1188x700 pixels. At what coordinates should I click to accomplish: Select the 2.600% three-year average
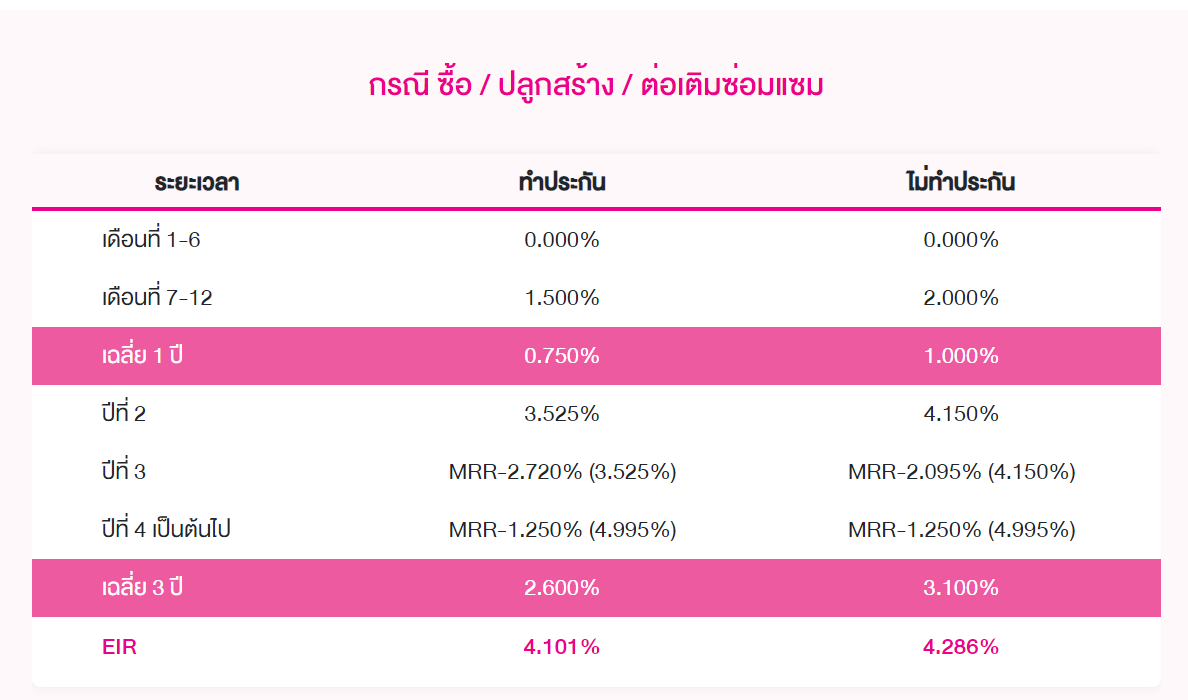pyautogui.click(x=562, y=588)
